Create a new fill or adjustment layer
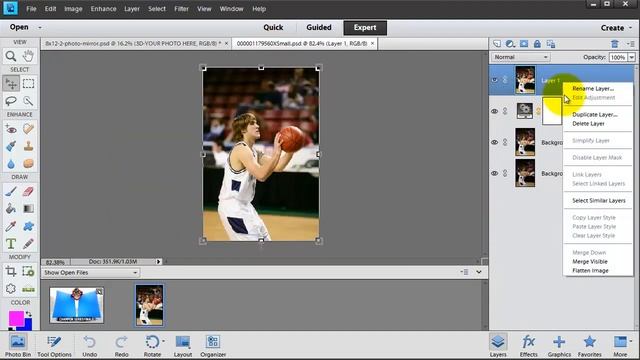The width and height of the screenshot is (640, 360). [510, 44]
